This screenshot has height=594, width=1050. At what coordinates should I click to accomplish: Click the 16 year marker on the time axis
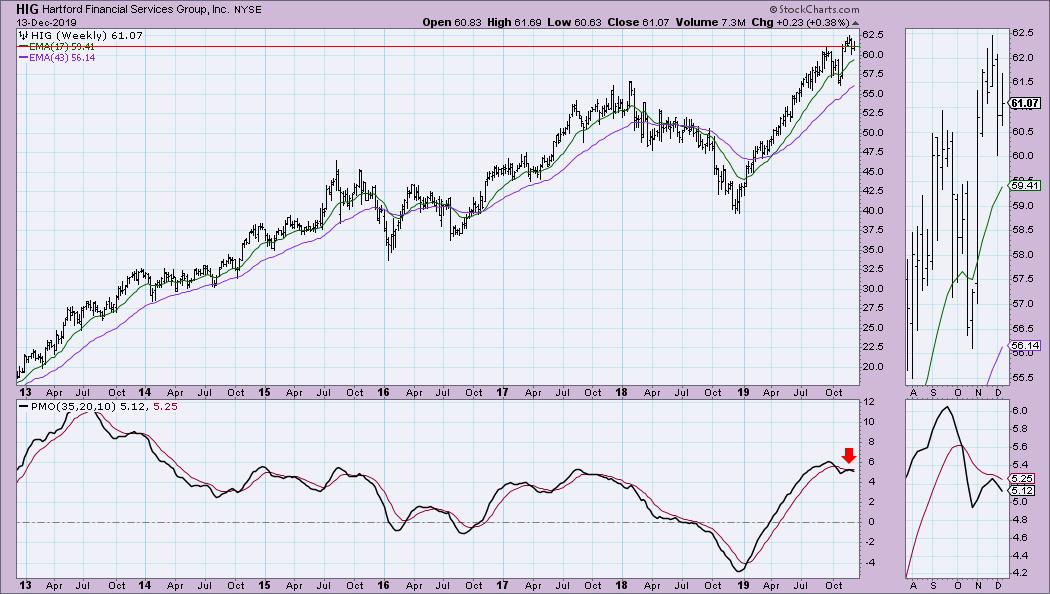click(383, 587)
